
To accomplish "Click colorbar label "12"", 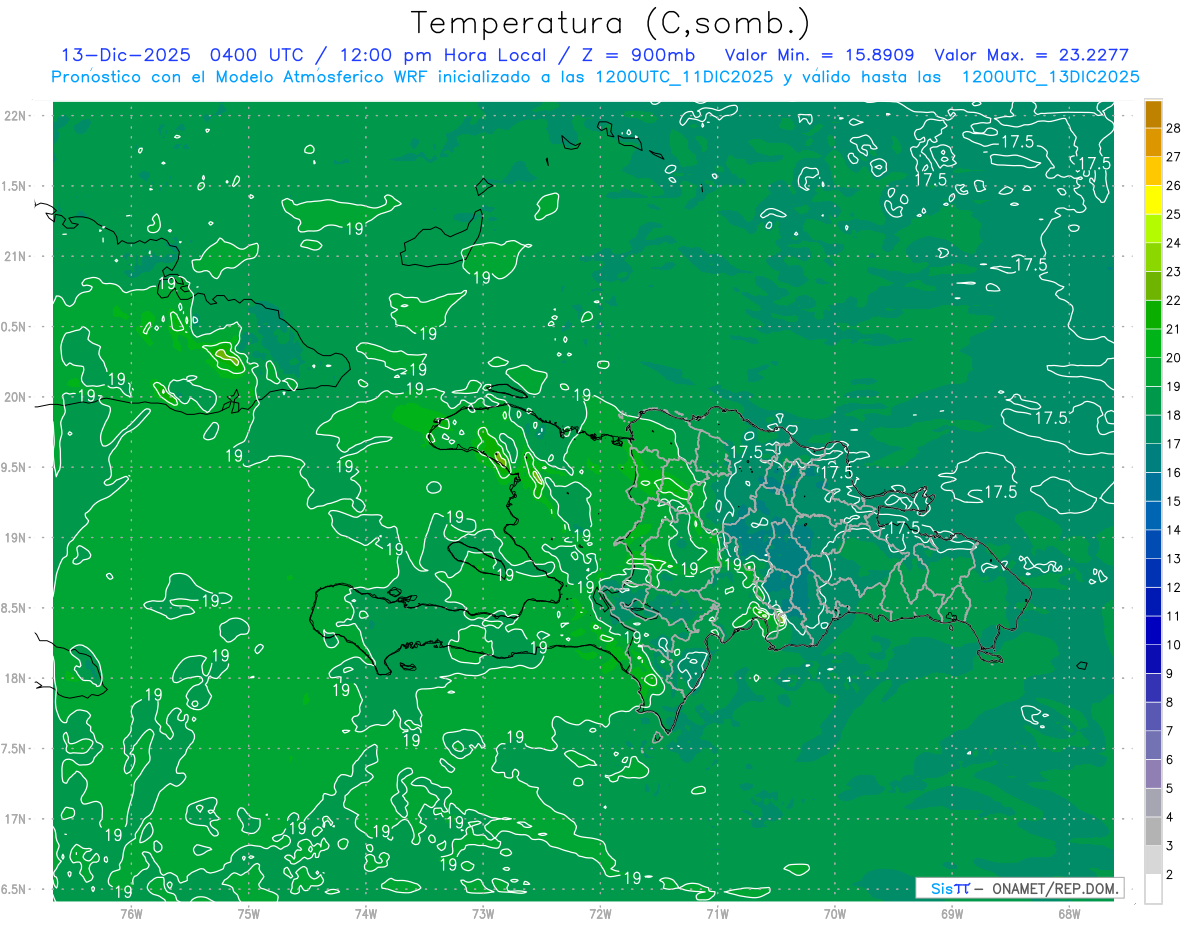I will [1174, 588].
